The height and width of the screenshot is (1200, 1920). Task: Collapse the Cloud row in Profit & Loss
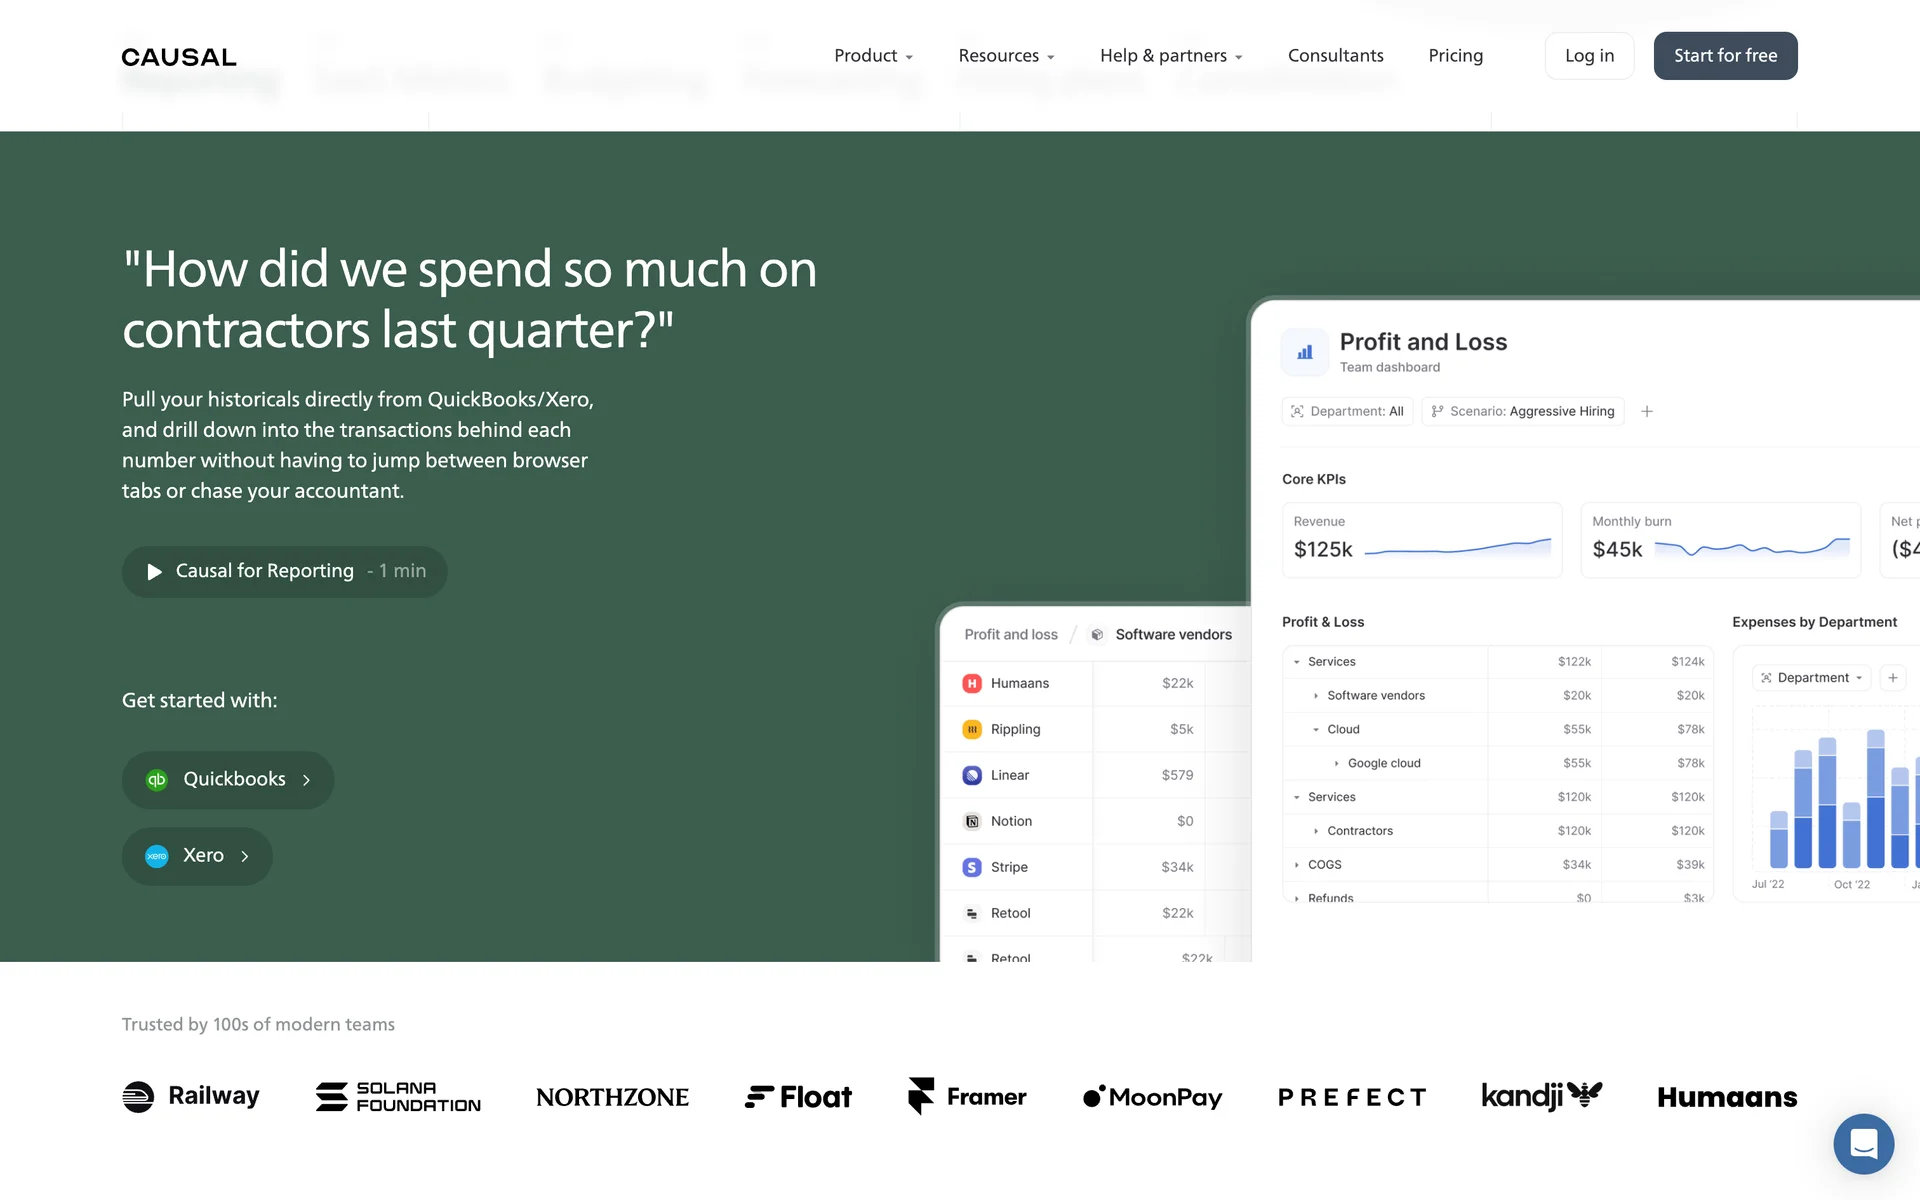tap(1316, 730)
